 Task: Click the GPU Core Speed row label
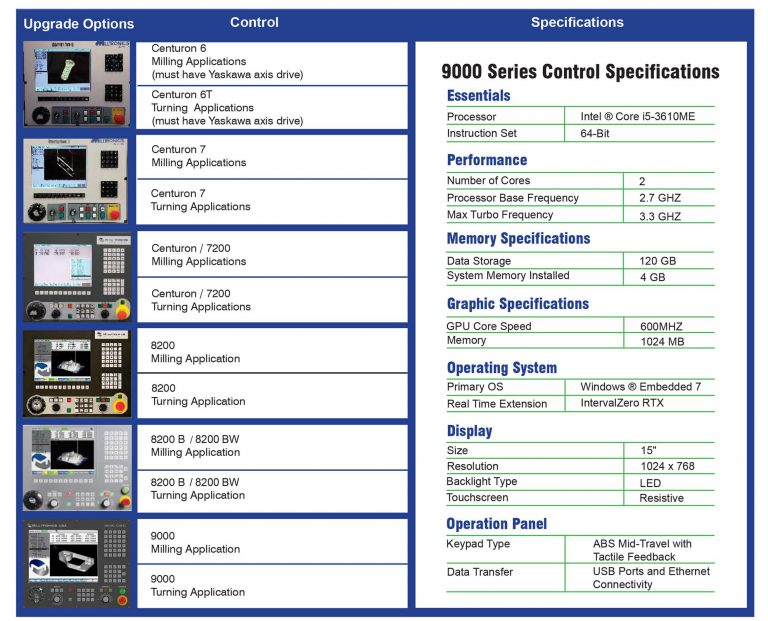pos(488,326)
